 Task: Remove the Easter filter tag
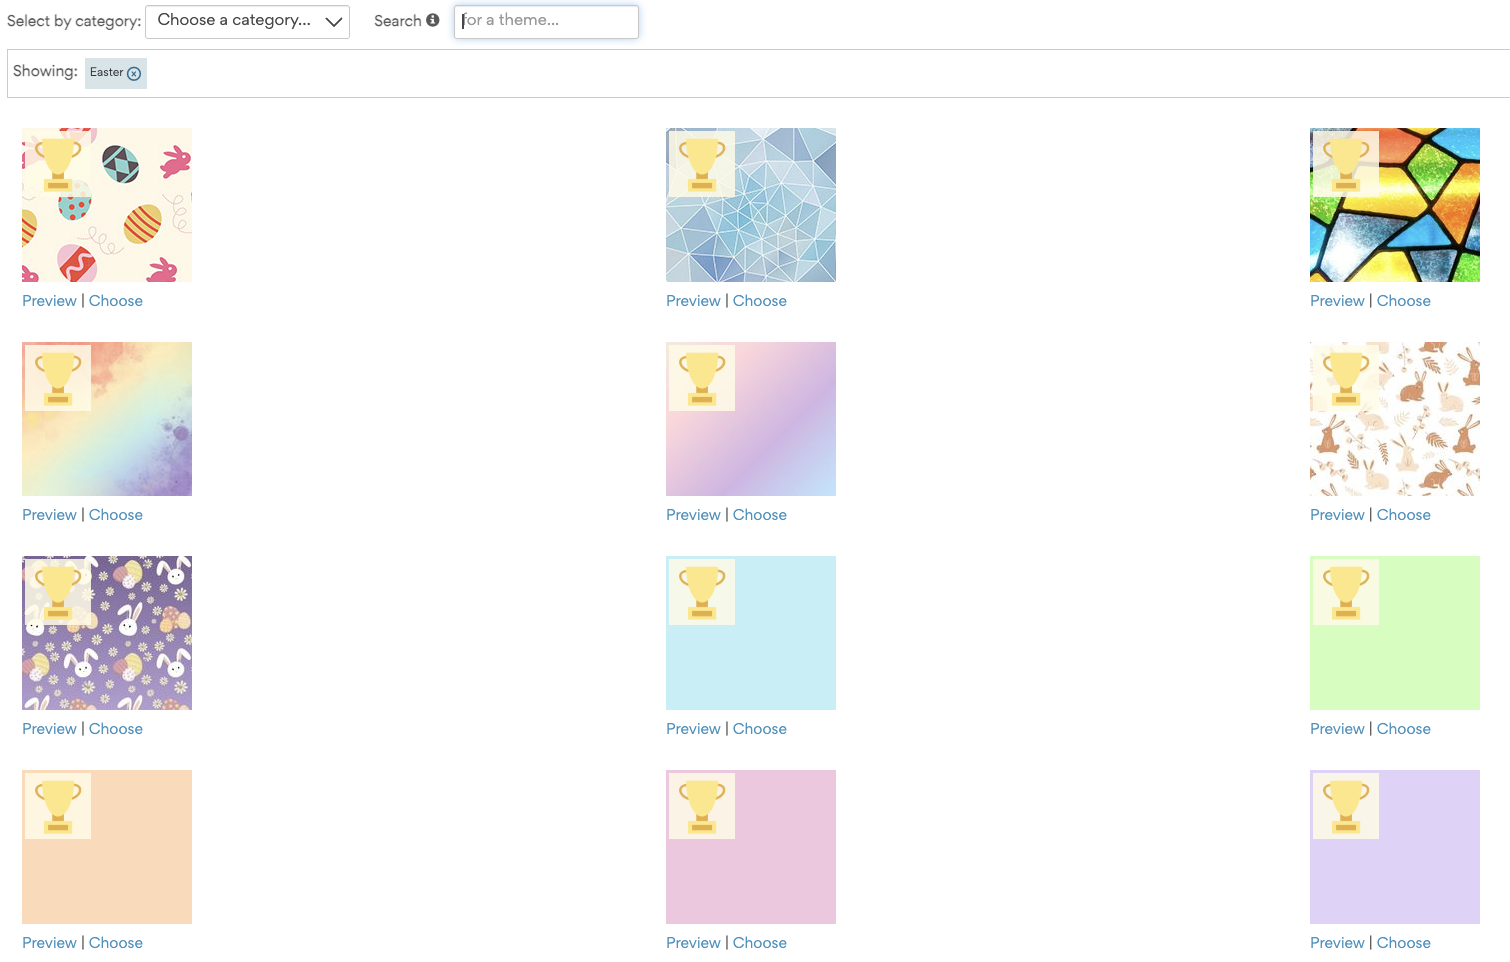(x=133, y=73)
